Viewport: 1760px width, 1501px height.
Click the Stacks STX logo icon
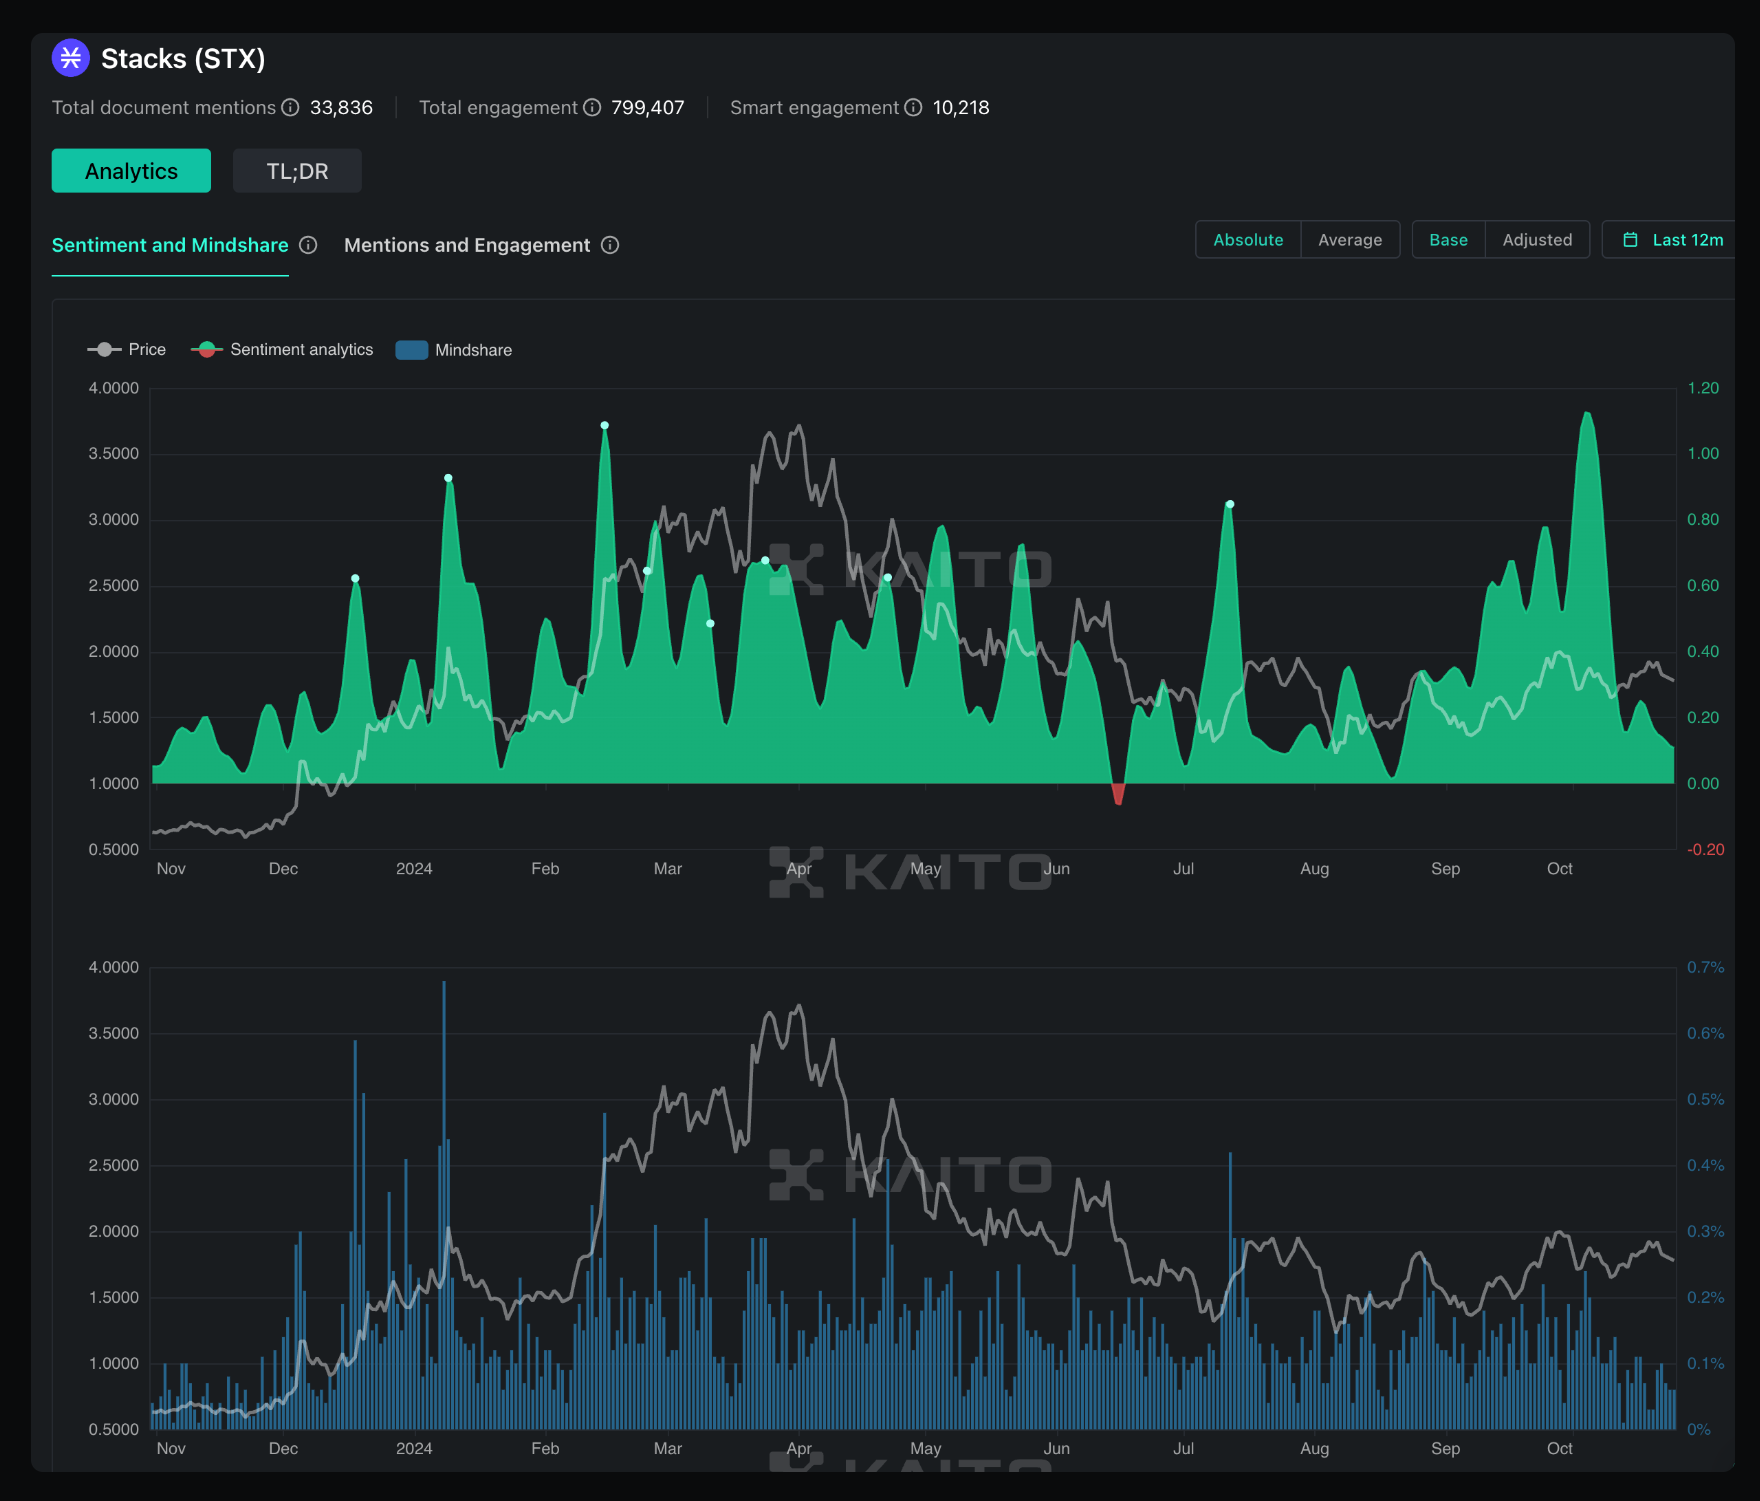71,58
